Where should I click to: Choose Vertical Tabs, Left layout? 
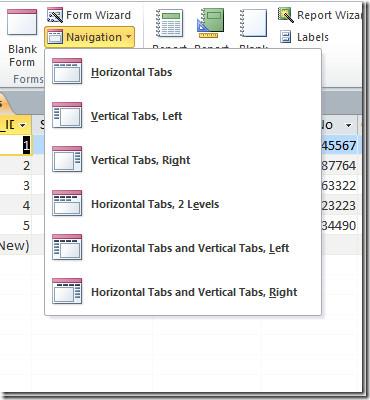(x=183, y=116)
